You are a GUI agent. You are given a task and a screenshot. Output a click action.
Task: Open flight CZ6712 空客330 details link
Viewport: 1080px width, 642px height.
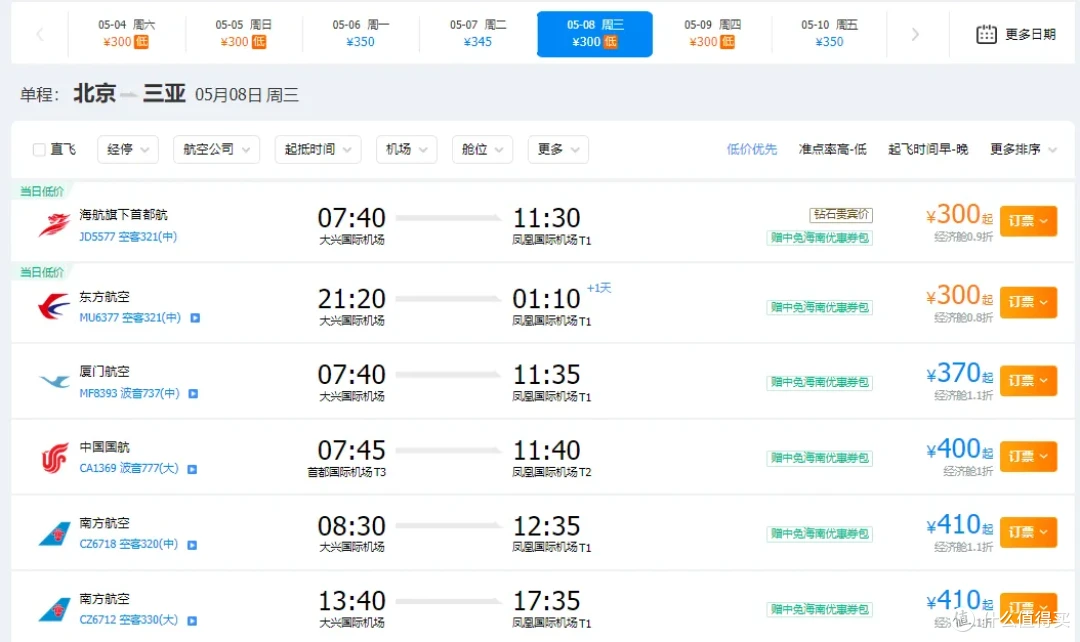[x=129, y=620]
